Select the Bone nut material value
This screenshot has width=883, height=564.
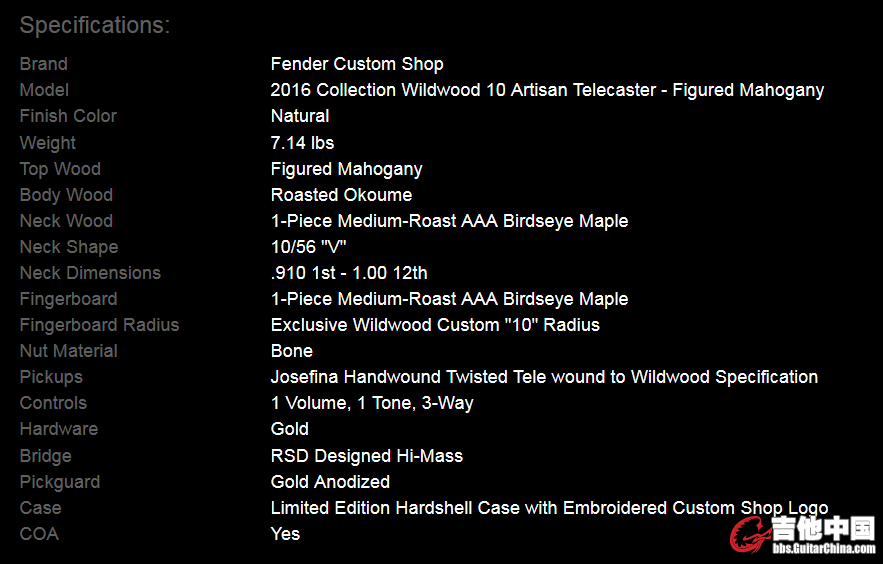point(291,351)
